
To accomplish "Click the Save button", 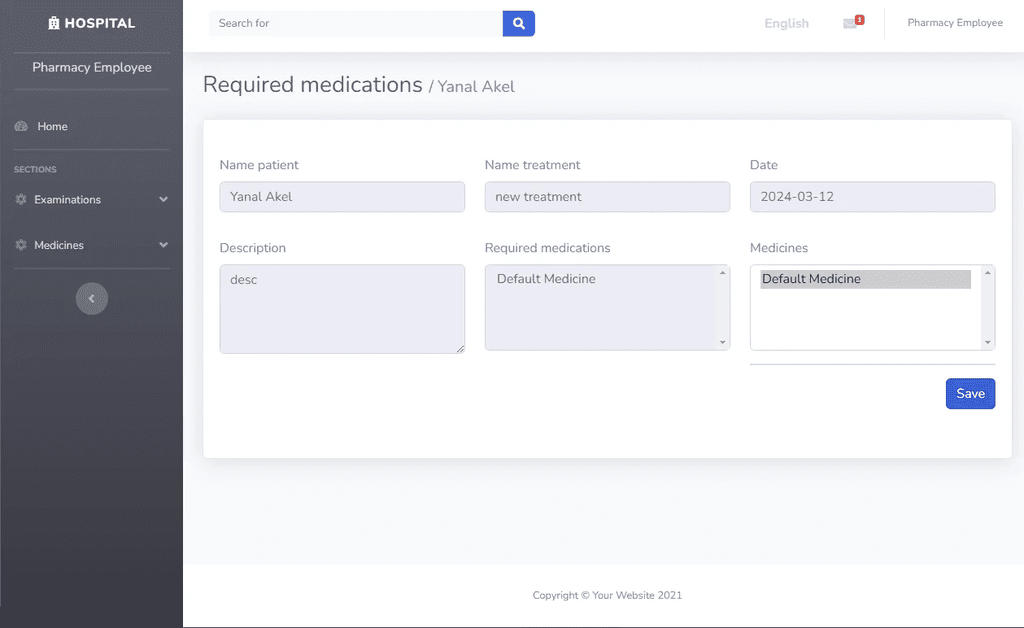I will (x=970, y=394).
